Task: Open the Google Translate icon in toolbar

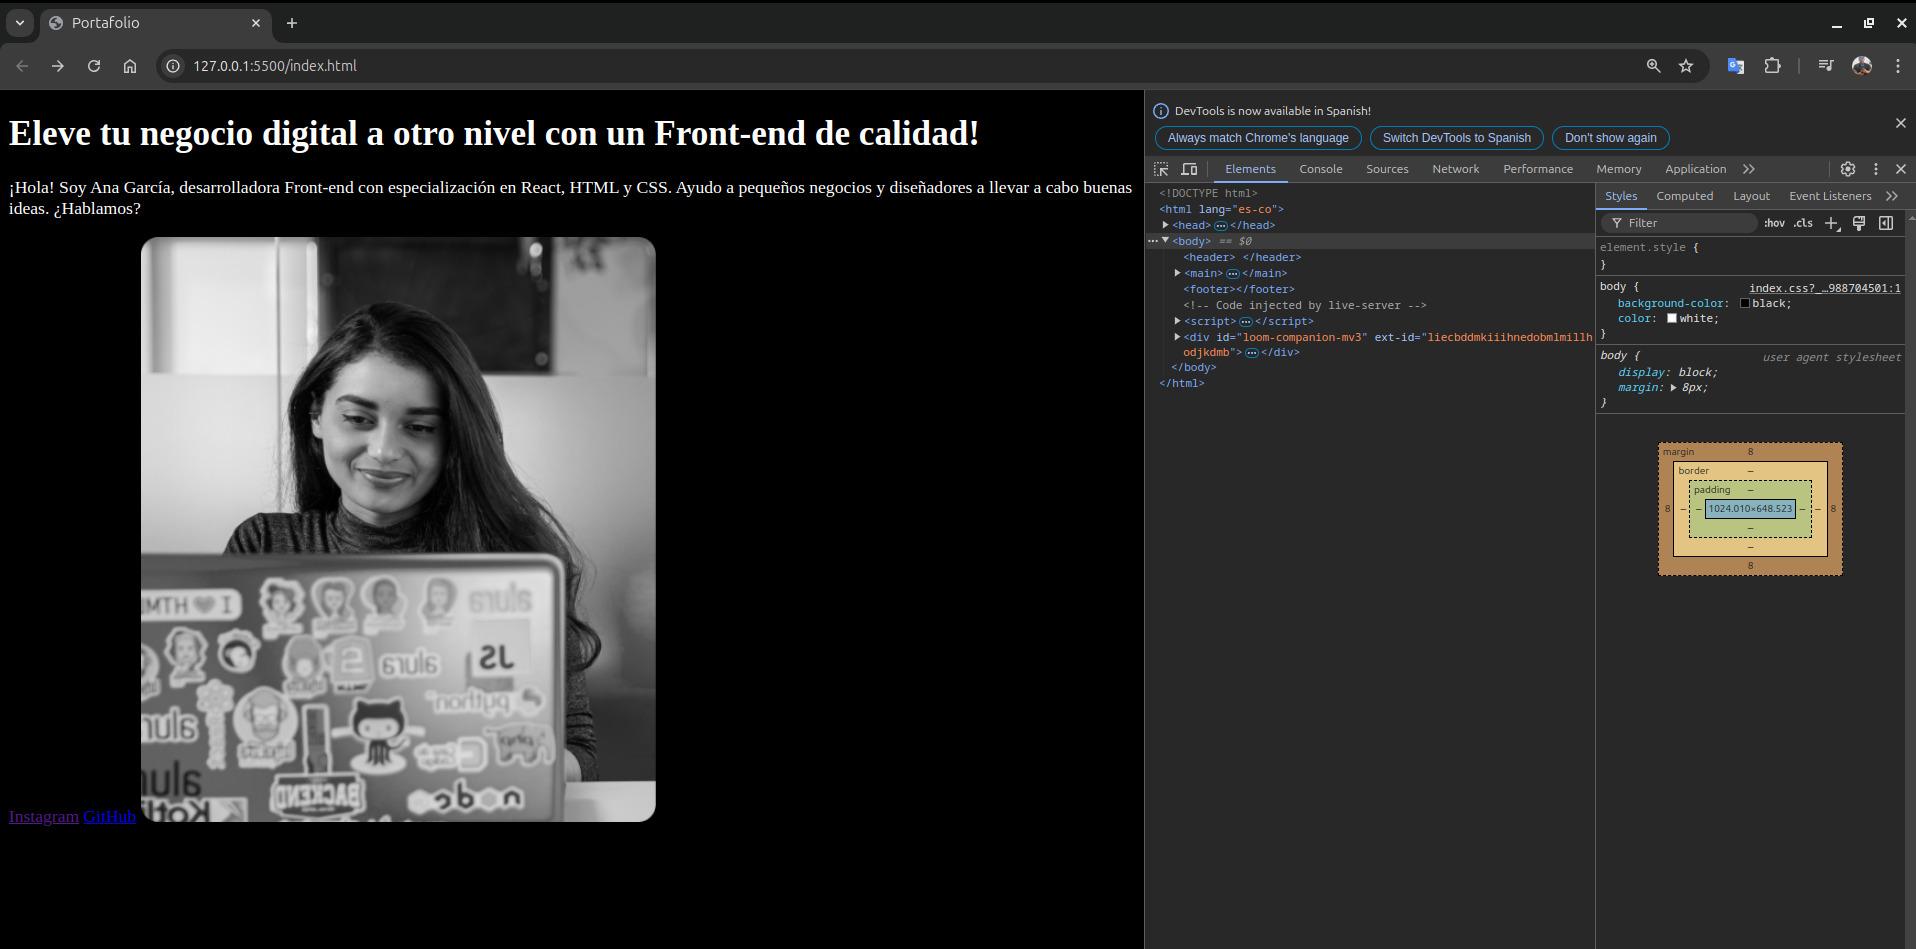Action: click(x=1736, y=66)
